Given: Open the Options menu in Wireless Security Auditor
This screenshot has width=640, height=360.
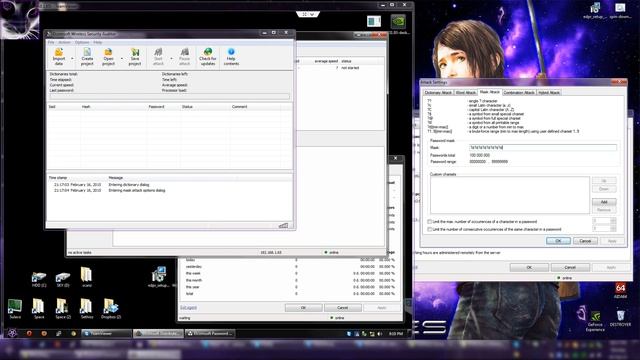Looking at the screenshot, I should (82, 42).
